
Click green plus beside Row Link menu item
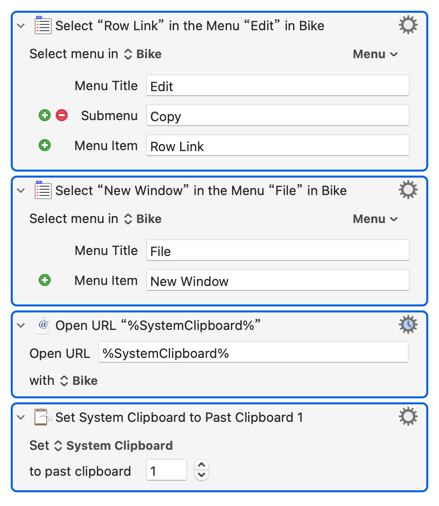[45, 145]
